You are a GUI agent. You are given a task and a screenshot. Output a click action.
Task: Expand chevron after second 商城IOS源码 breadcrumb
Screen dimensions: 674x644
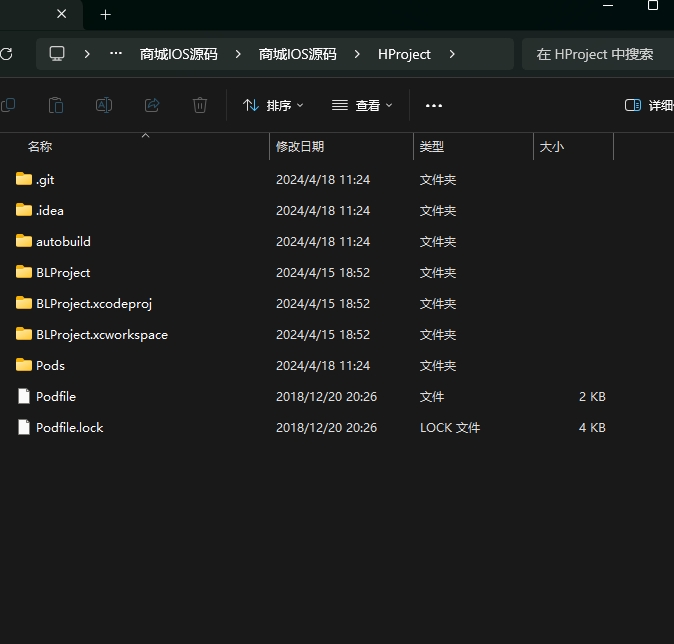(357, 54)
